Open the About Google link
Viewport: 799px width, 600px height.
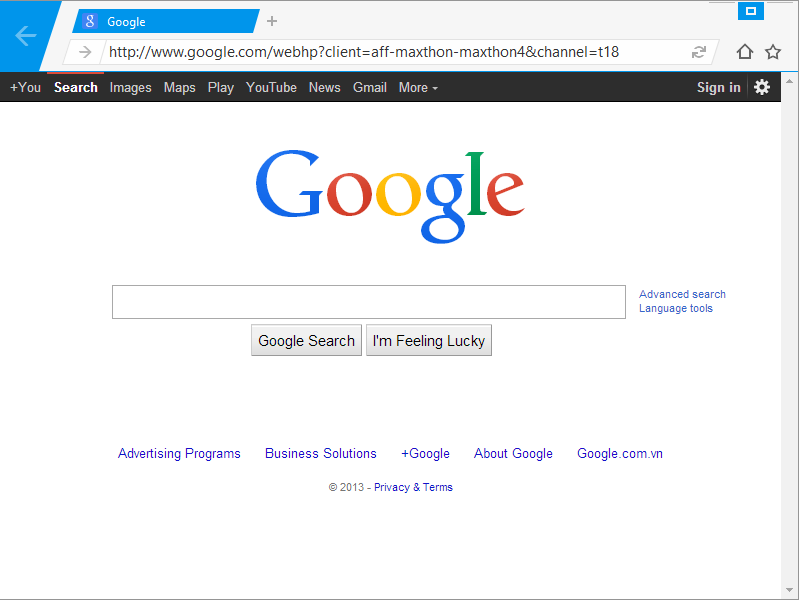click(513, 453)
